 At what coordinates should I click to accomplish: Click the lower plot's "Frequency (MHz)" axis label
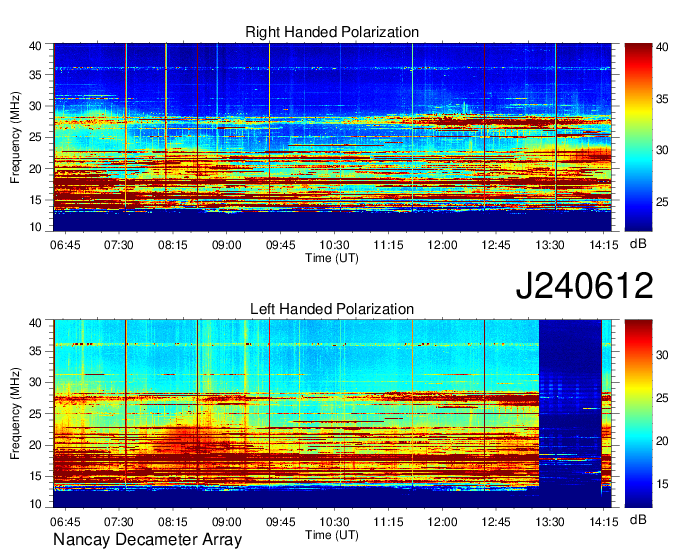tap(15, 414)
